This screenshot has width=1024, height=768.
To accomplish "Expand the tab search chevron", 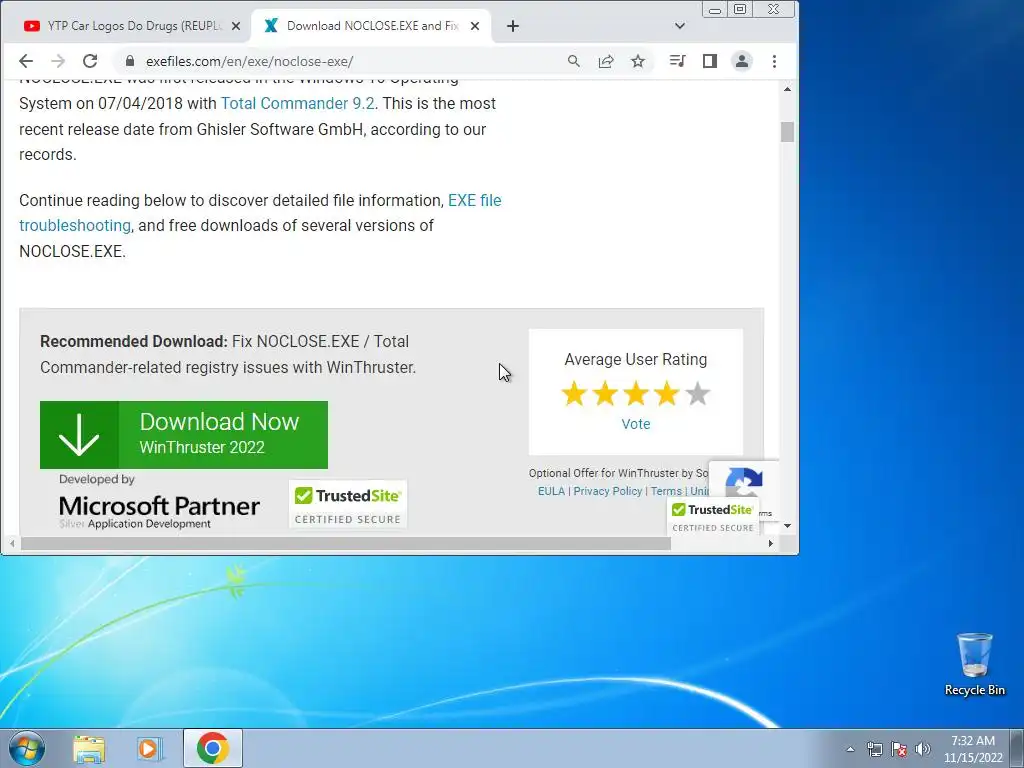I will pyautogui.click(x=680, y=26).
